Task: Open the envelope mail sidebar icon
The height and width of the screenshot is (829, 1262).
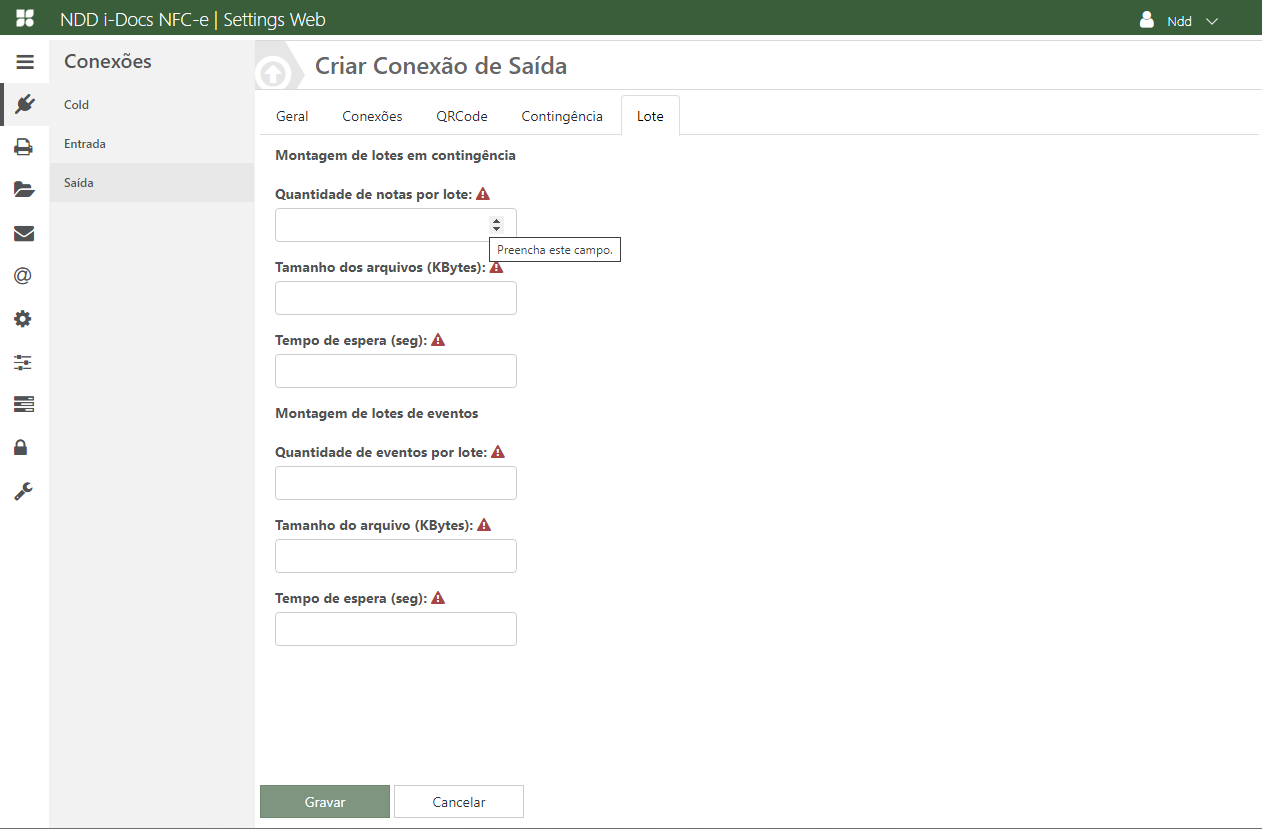Action: click(x=23, y=233)
